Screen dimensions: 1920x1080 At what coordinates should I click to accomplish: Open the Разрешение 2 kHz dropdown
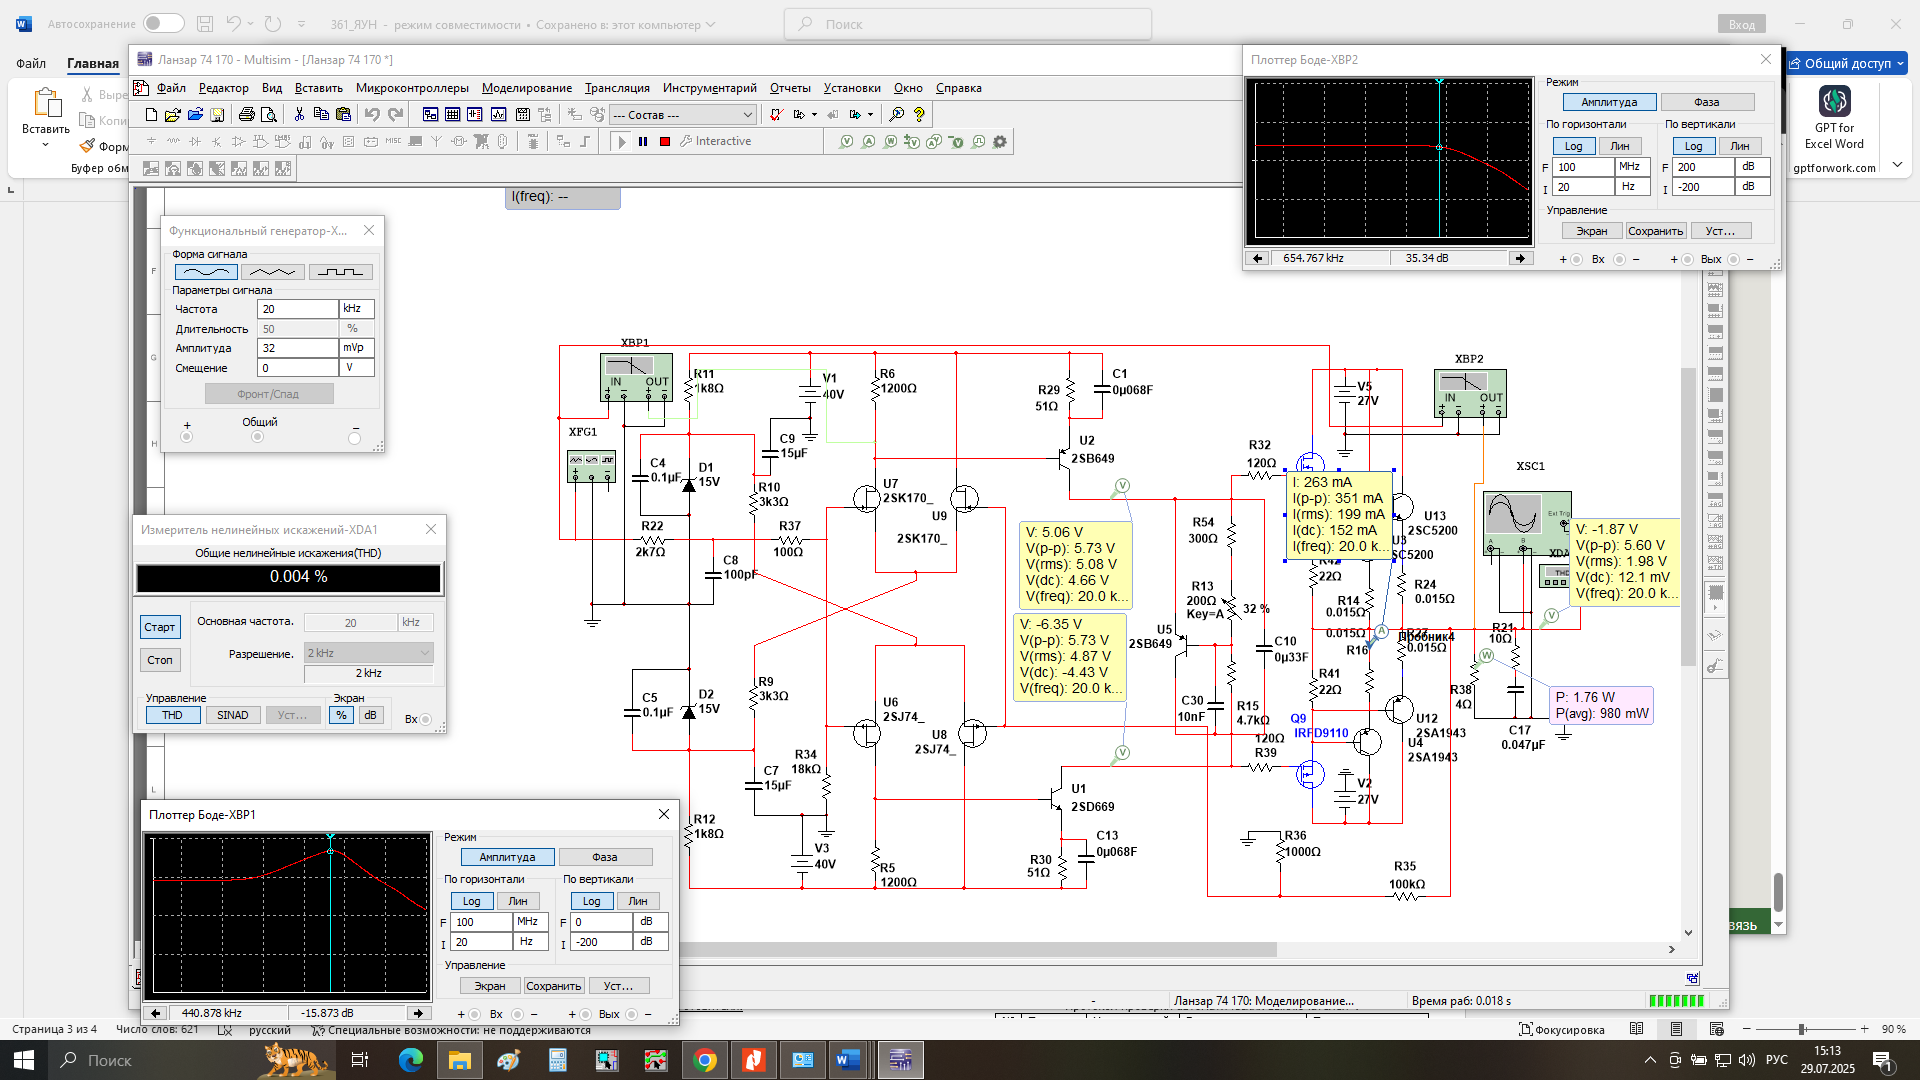click(369, 653)
